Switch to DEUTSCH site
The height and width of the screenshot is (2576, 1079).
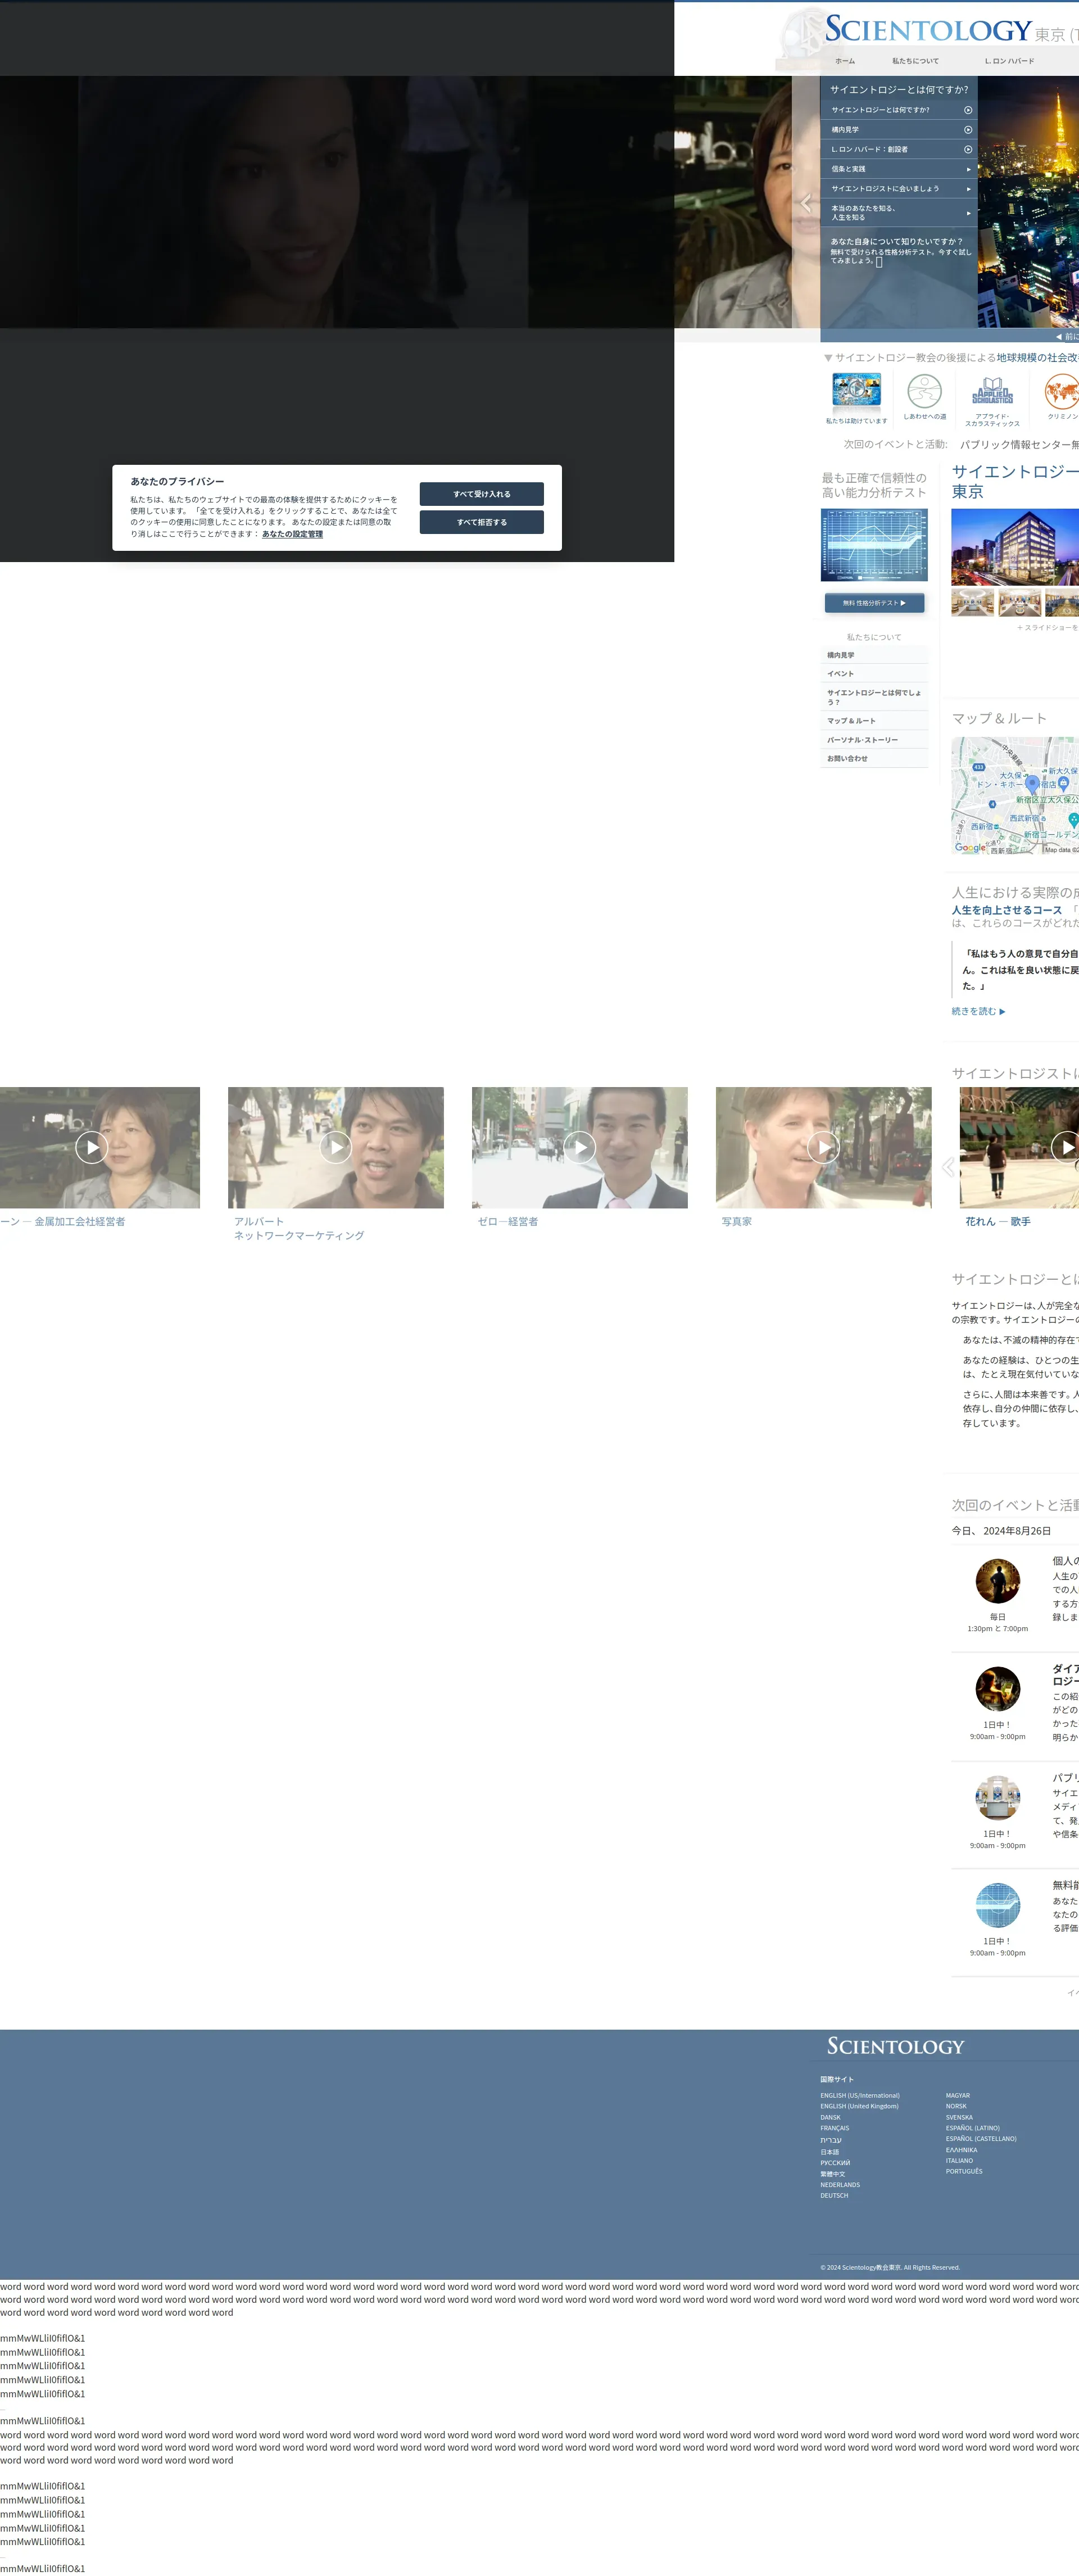(834, 2196)
